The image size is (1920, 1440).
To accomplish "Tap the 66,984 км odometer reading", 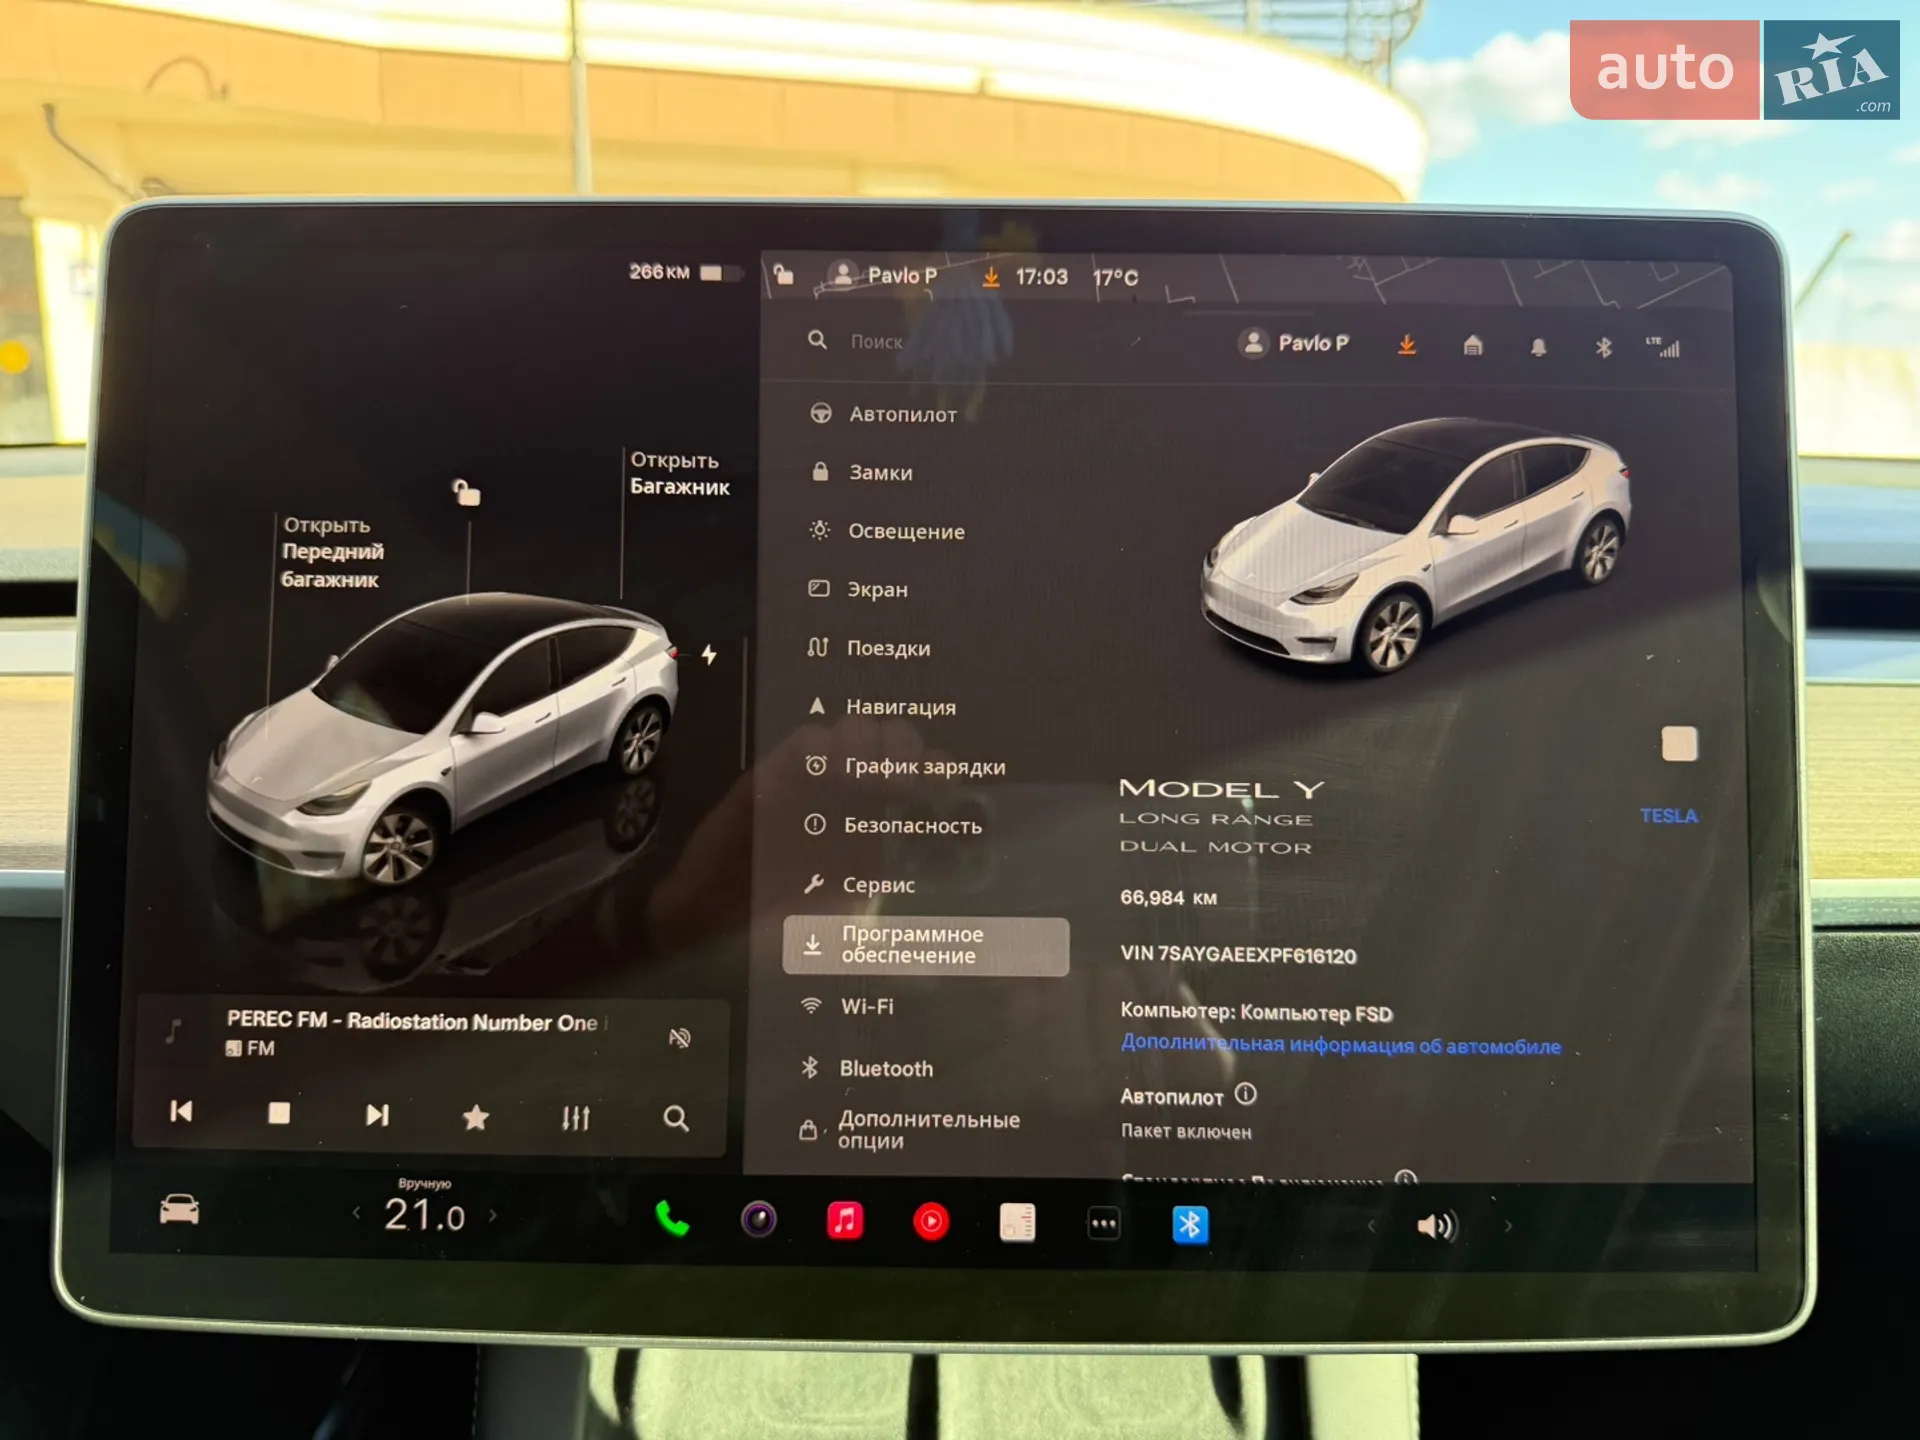I will 1168,898.
